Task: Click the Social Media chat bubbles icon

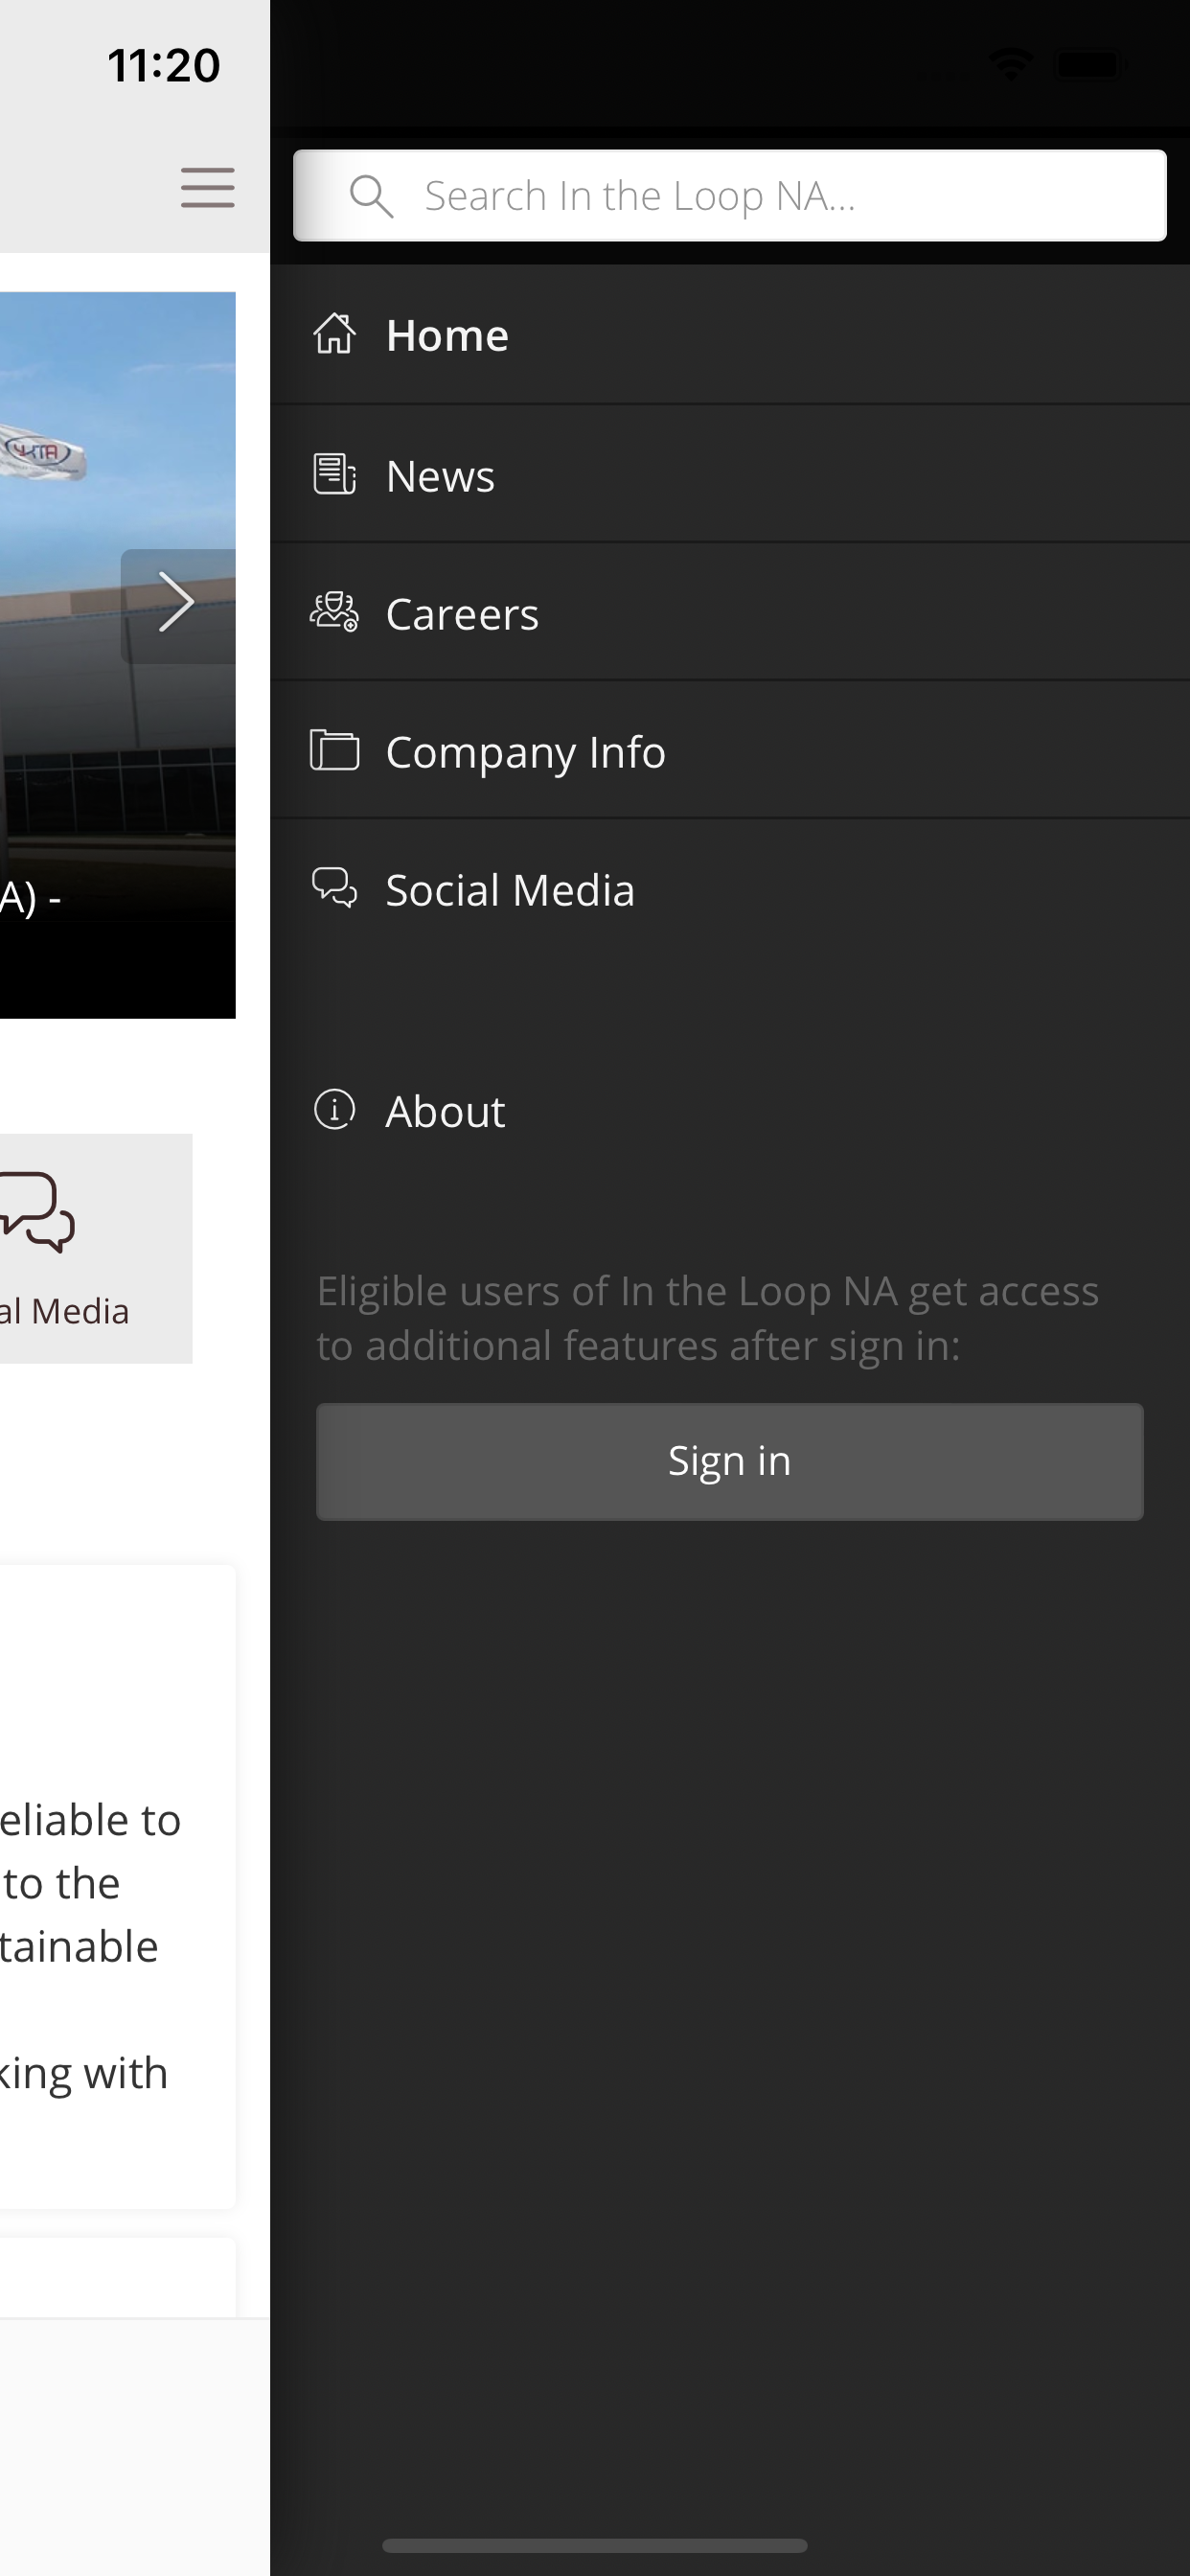Action: point(334,888)
